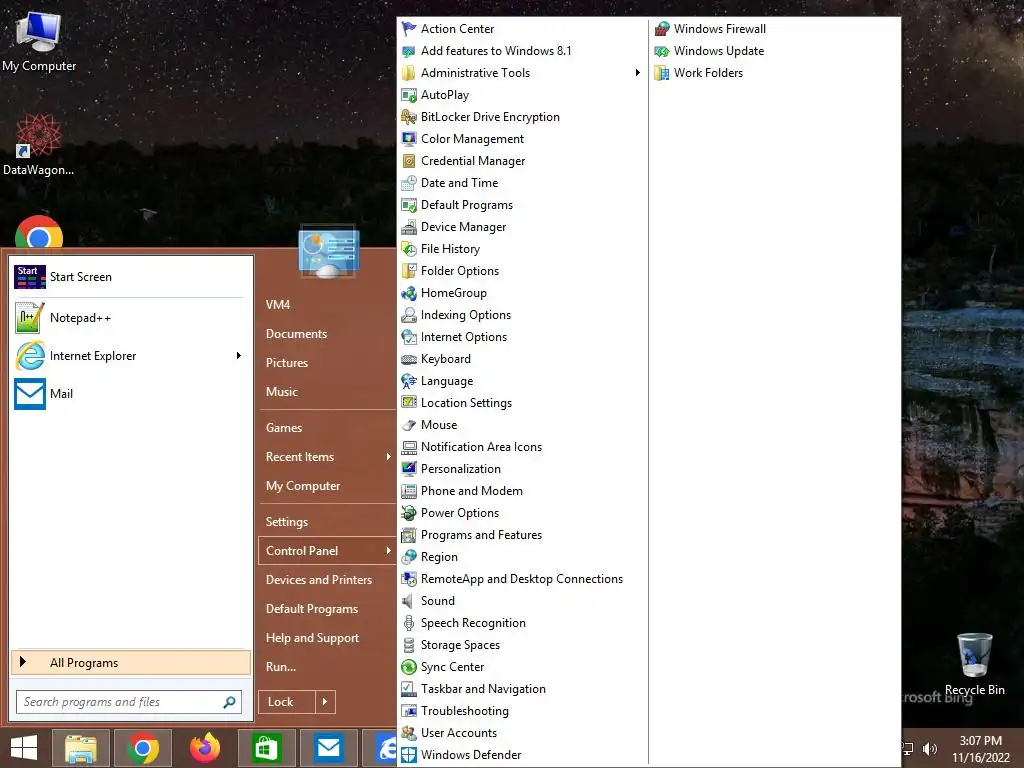
Task: Open Help and Support entry
Action: 312,638
